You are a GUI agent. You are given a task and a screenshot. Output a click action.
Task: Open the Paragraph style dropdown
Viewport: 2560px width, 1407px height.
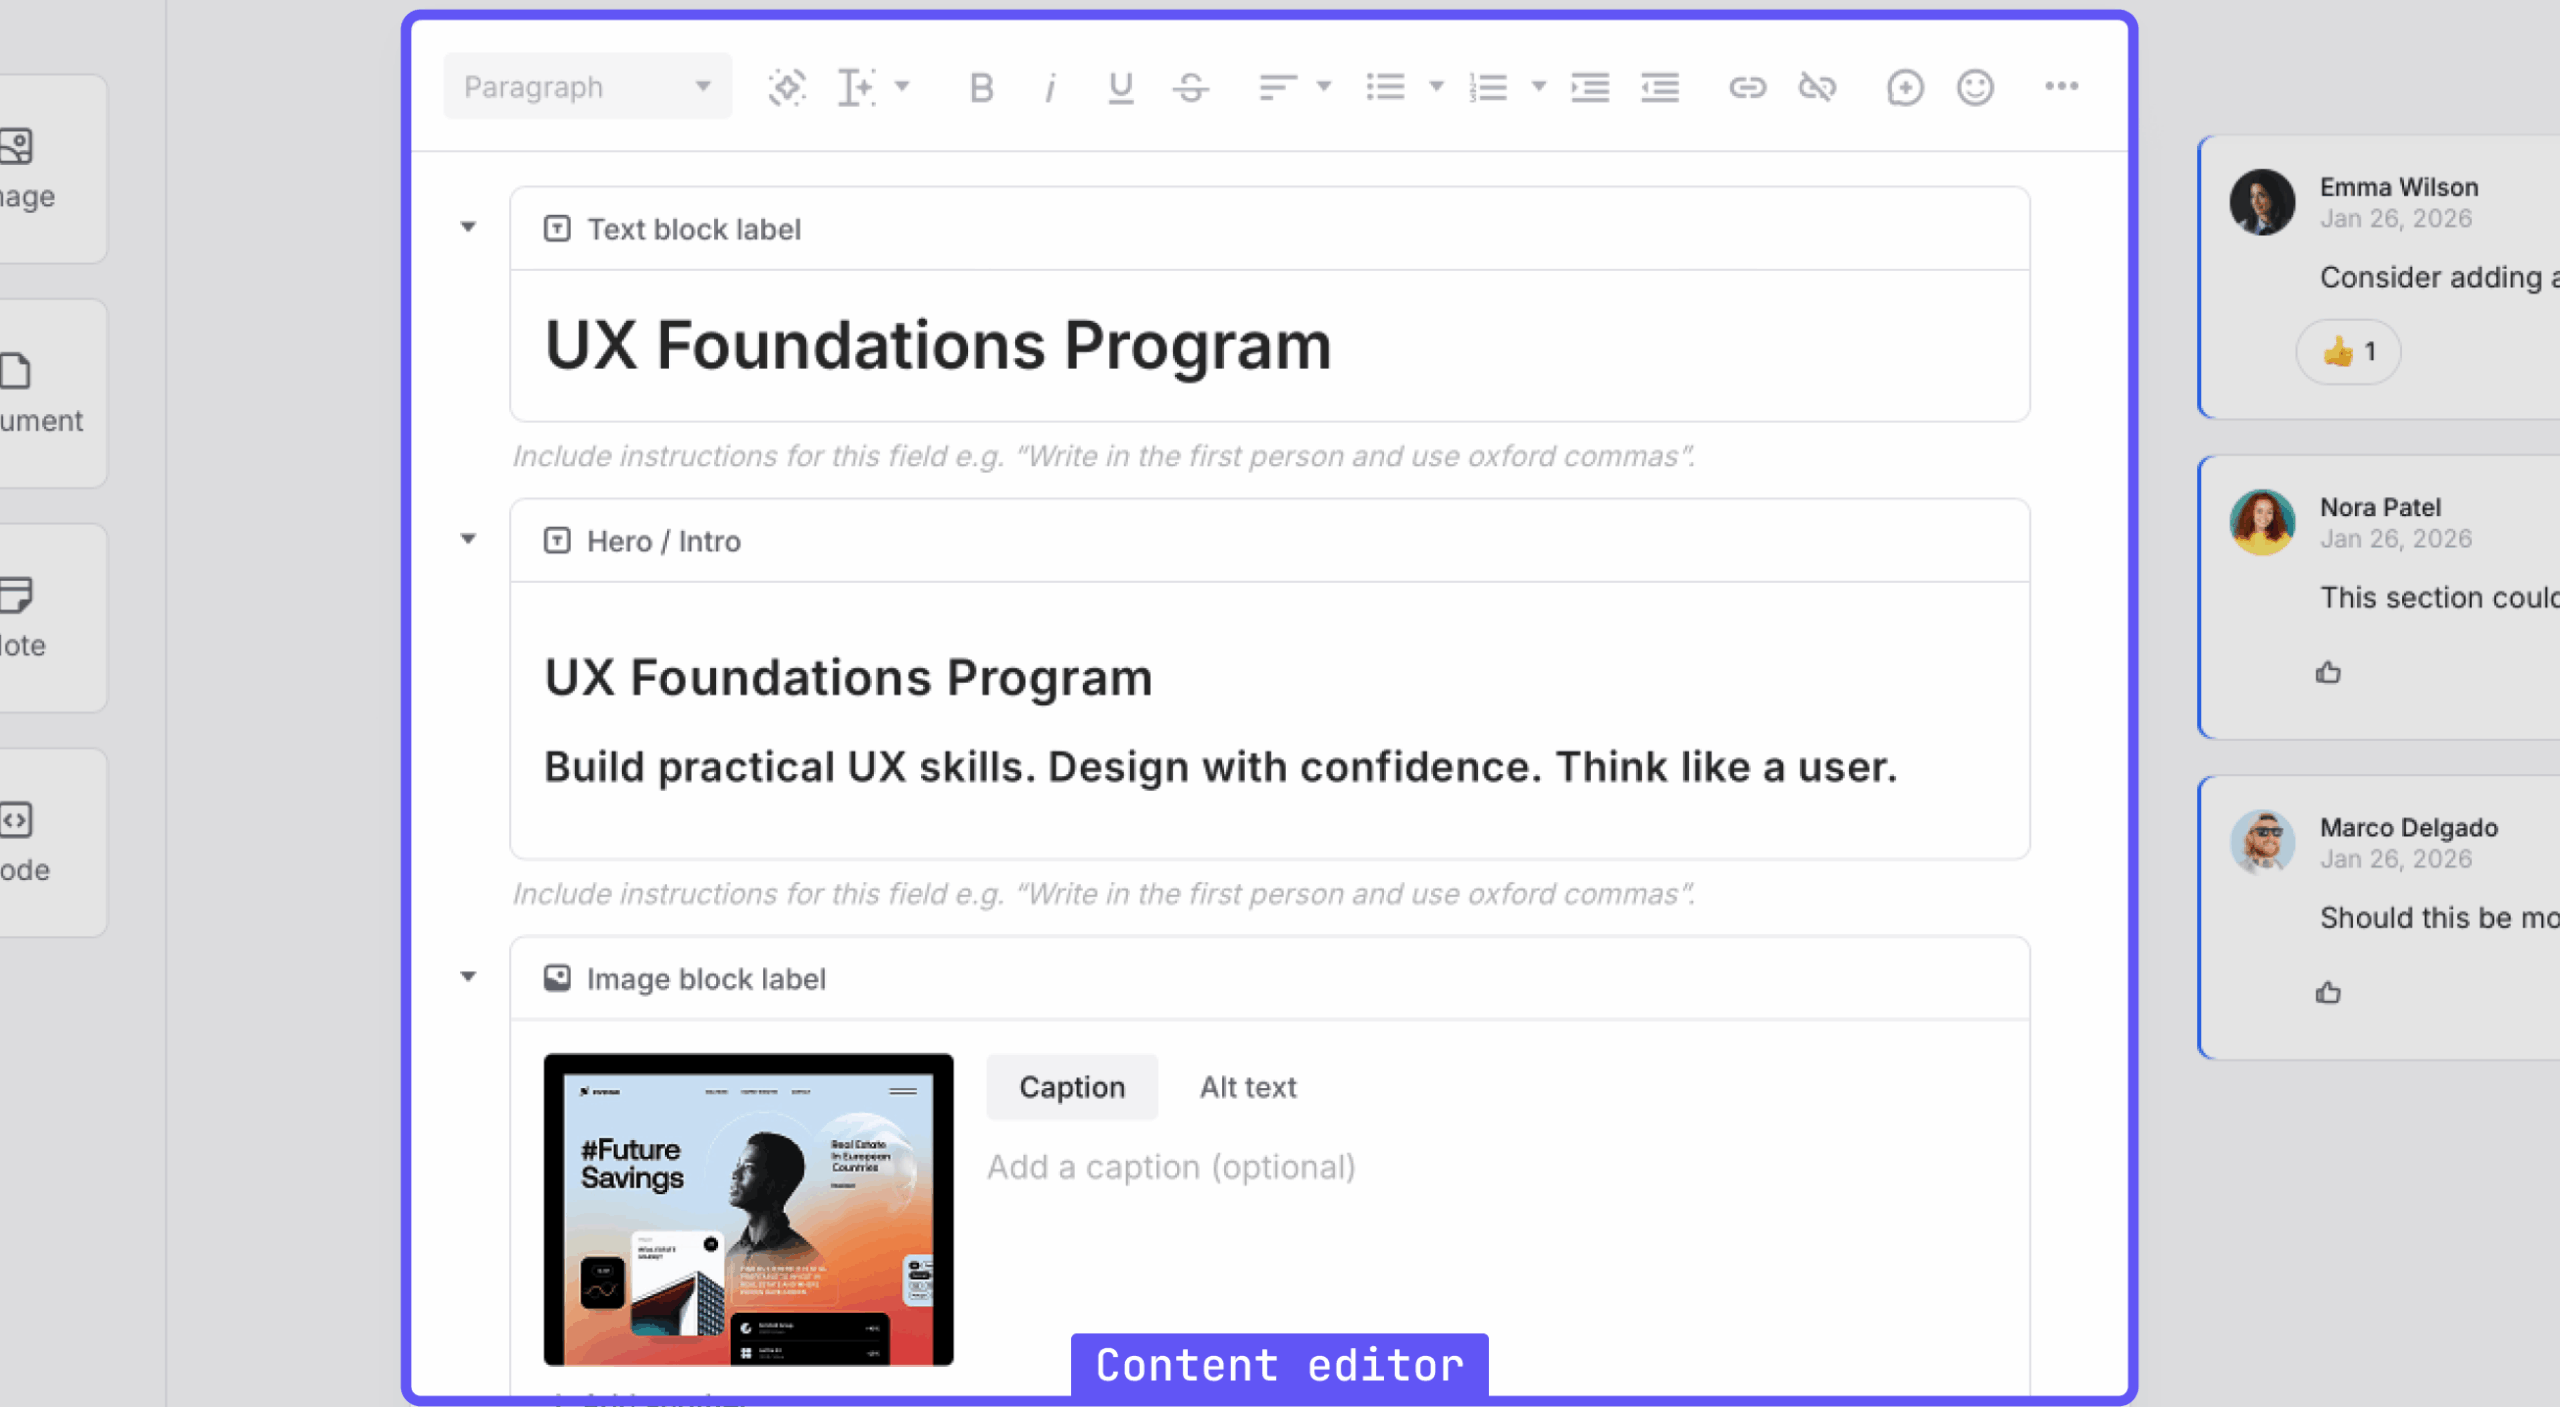point(587,86)
